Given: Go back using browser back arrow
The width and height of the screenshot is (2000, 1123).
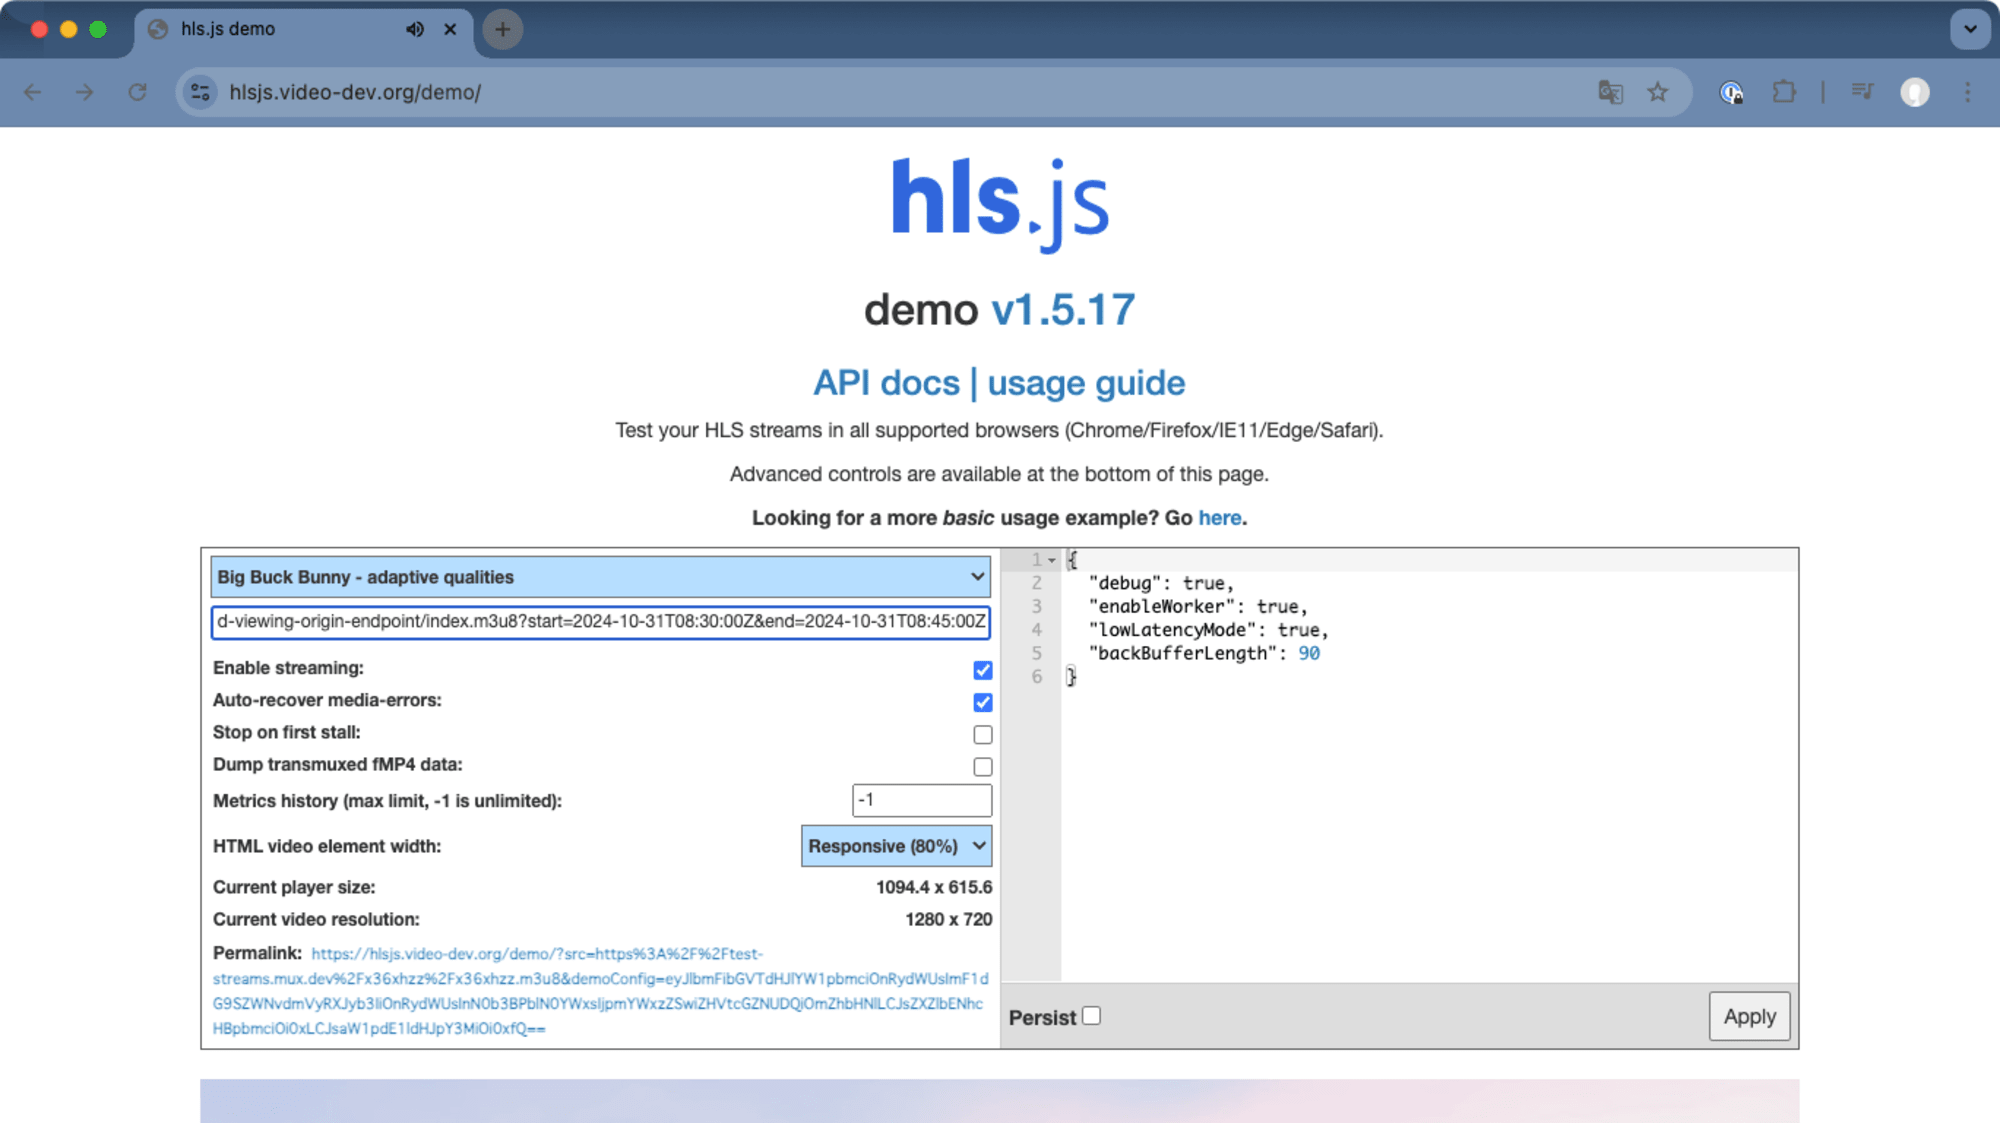Looking at the screenshot, I should [x=33, y=92].
